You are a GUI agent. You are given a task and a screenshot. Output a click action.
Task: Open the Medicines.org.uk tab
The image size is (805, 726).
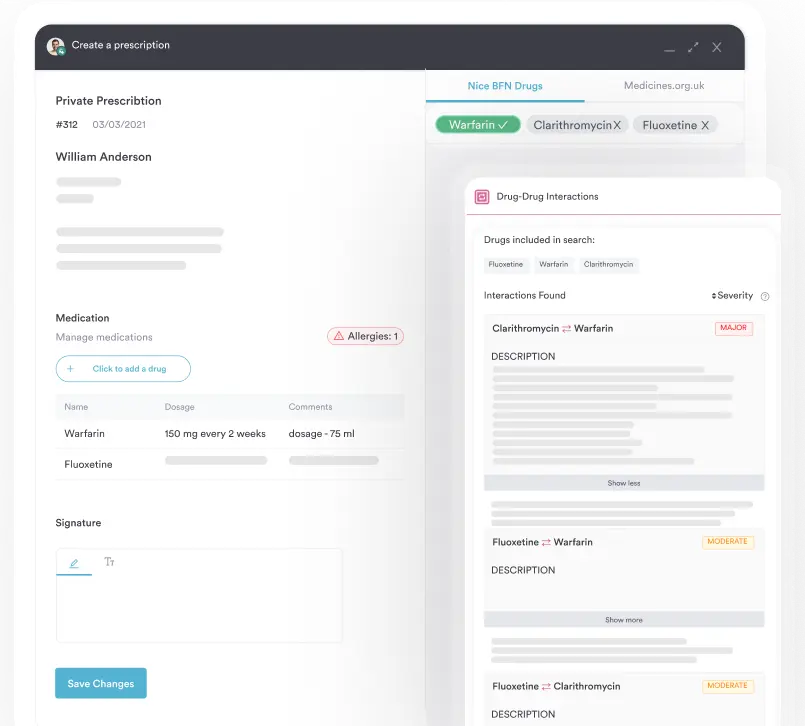[664, 86]
